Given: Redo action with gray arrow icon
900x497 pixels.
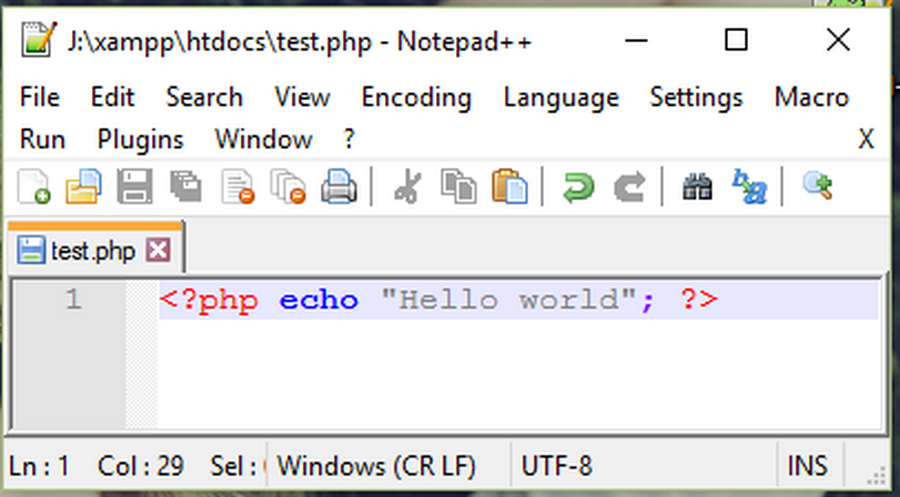Looking at the screenshot, I should tap(629, 188).
